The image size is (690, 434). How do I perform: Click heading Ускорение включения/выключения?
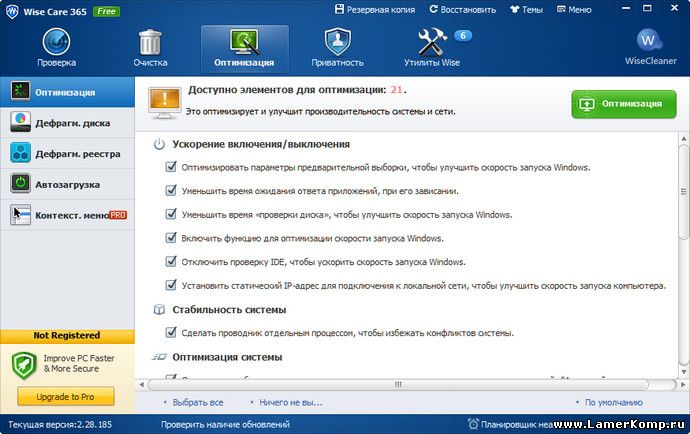[x=261, y=144]
